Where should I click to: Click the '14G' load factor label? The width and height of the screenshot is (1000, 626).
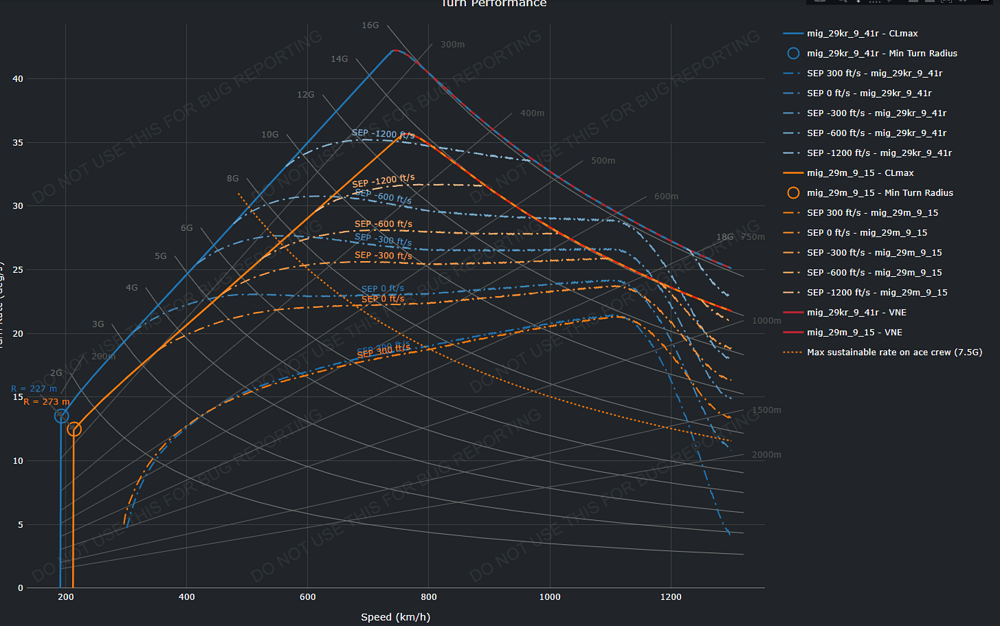(x=339, y=59)
